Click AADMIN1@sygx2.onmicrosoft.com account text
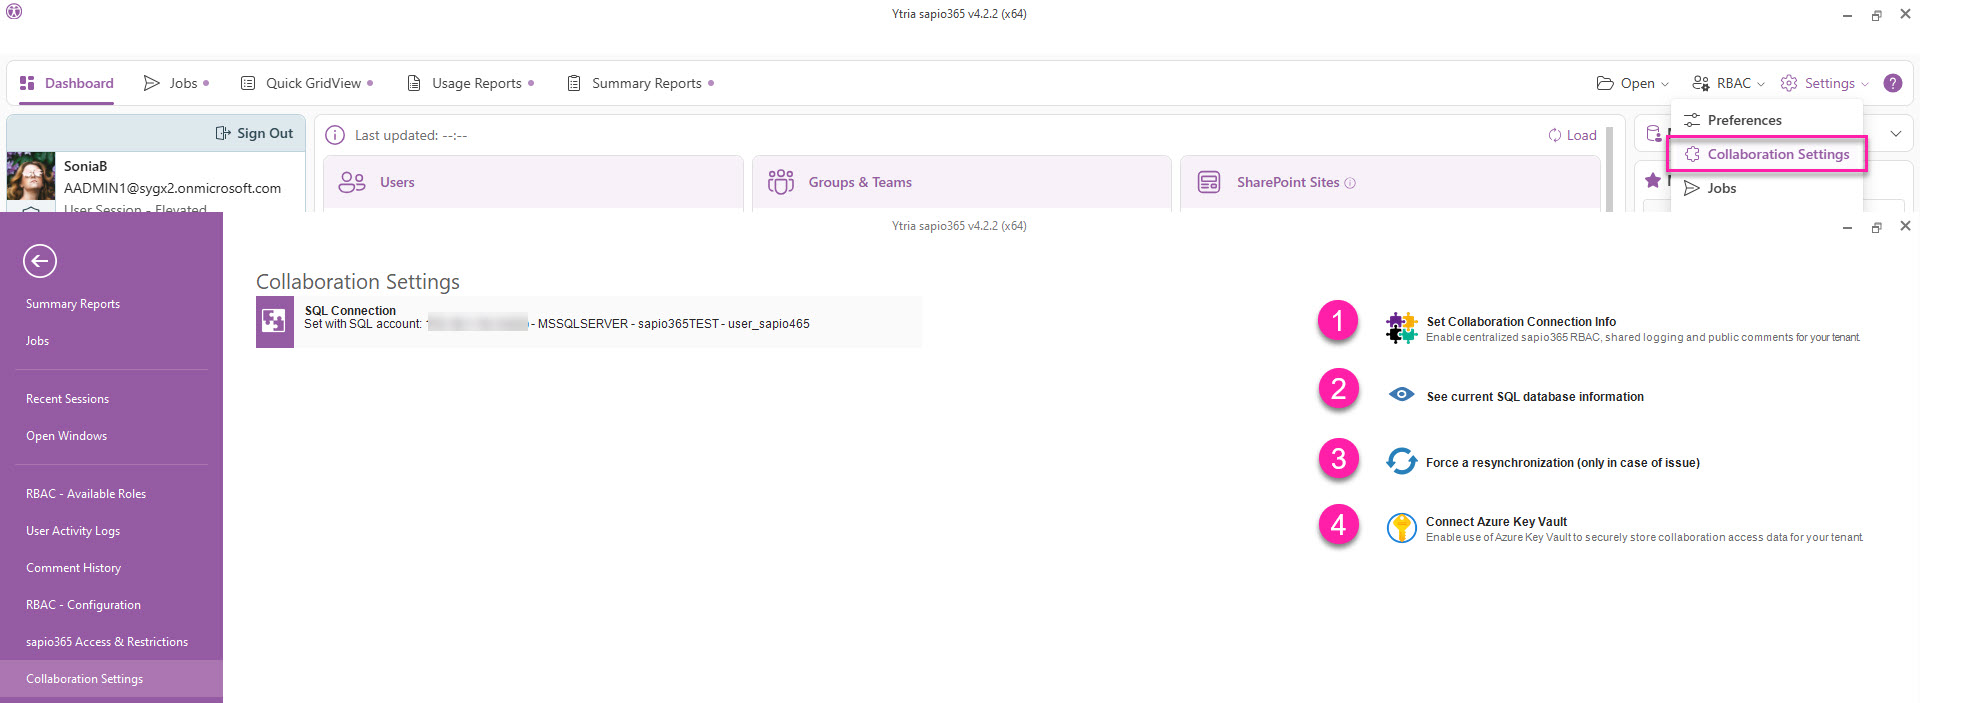Screen dimensions: 1965x703 172,188
